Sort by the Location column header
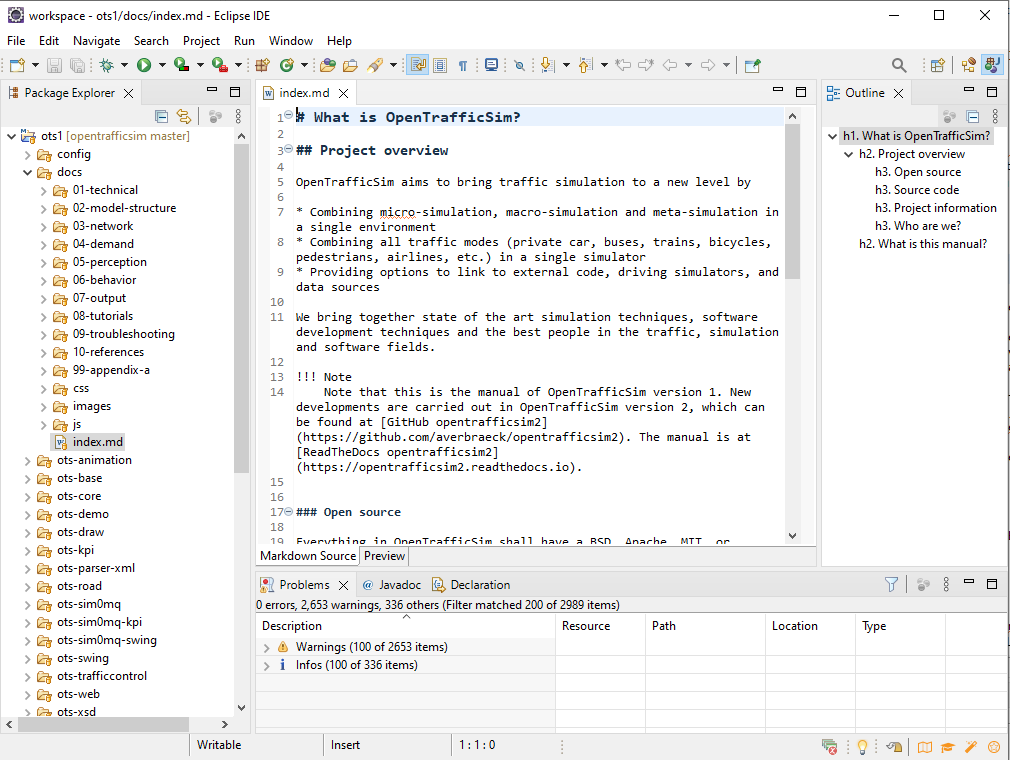Image resolution: width=1010 pixels, height=760 pixels. [811, 626]
